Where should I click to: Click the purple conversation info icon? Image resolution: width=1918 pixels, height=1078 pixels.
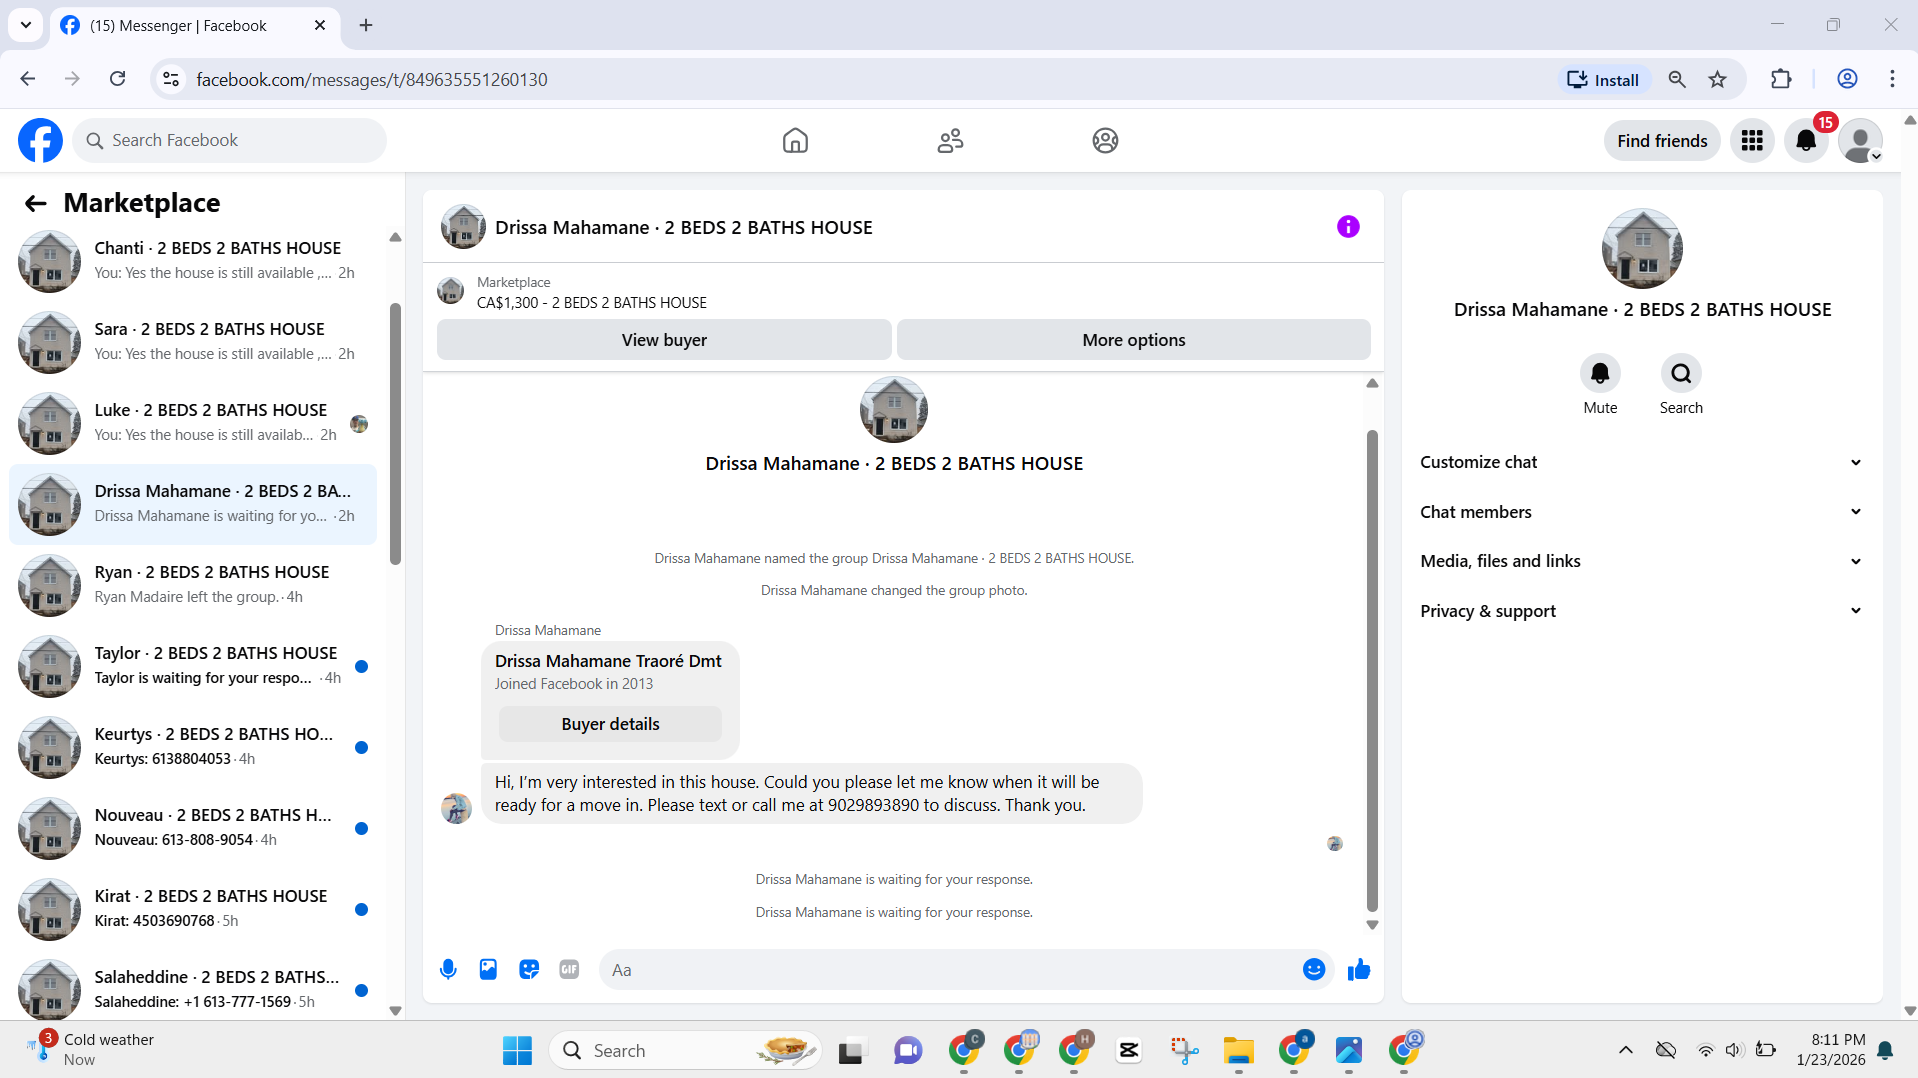click(1348, 227)
